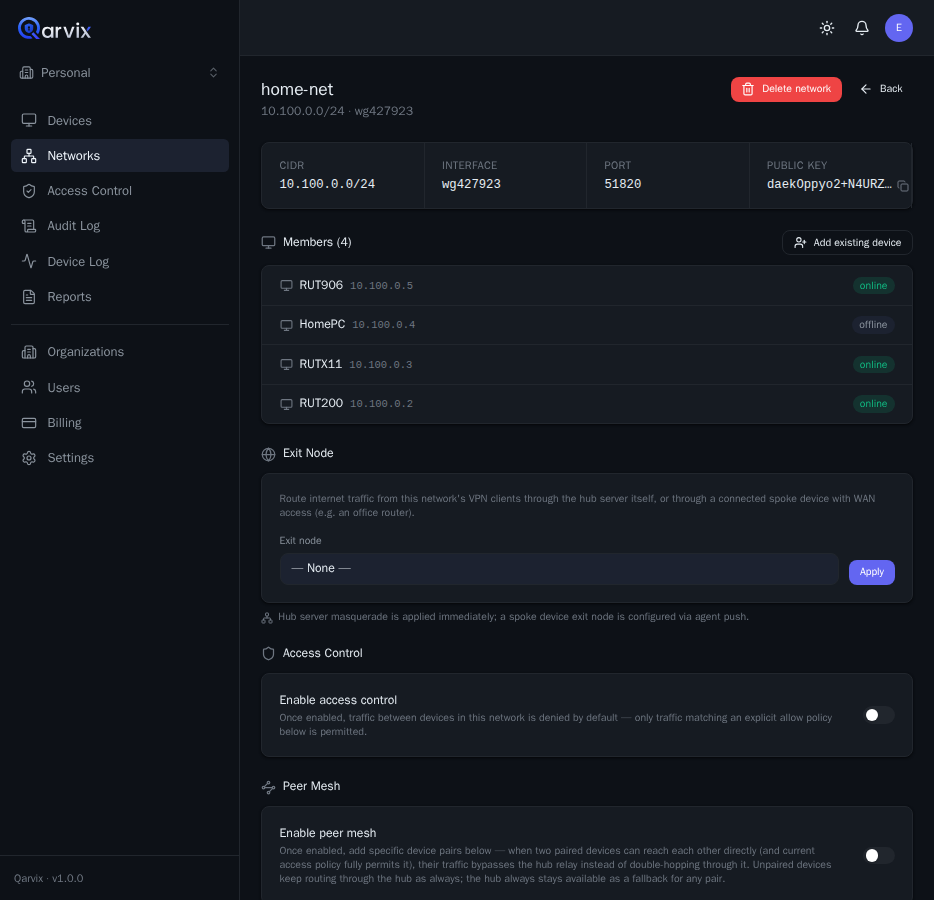Select the HomePC member row
This screenshot has width=934, height=900.
[x=586, y=325]
